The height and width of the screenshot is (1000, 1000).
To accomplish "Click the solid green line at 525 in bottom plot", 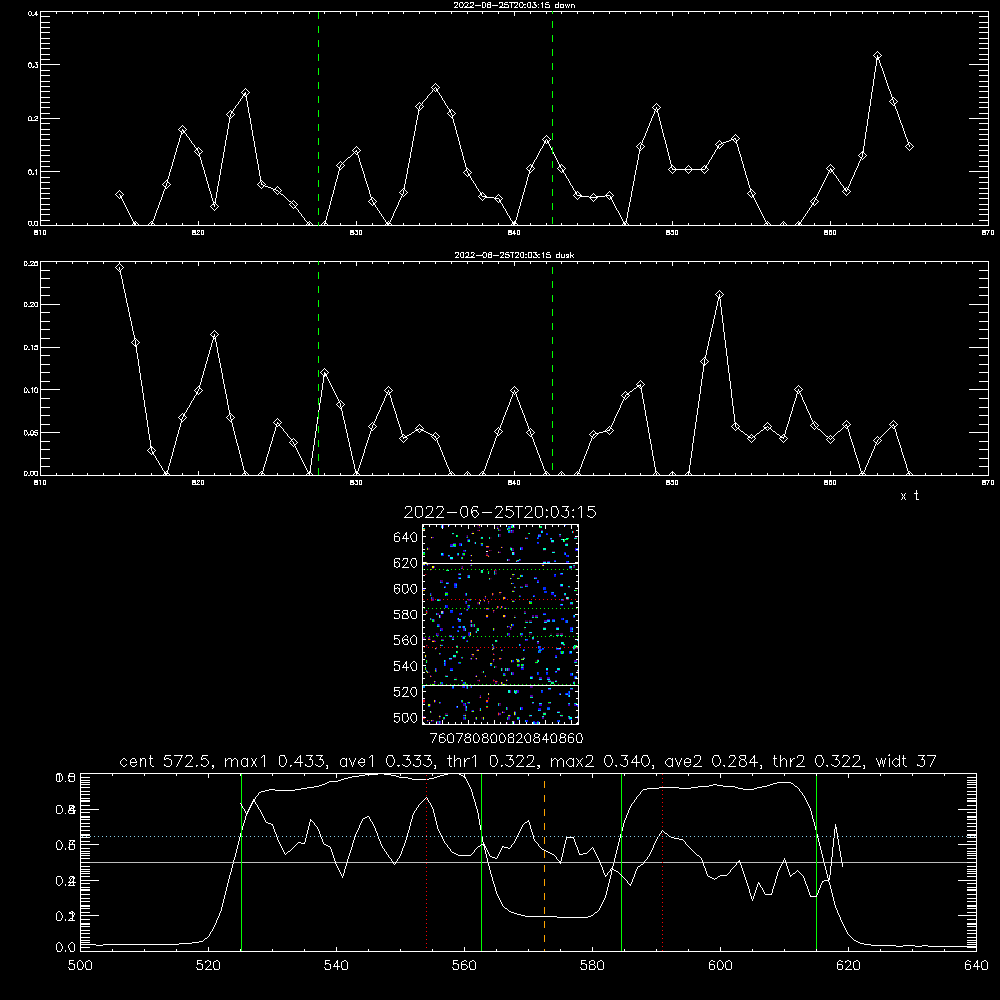I will (241, 861).
